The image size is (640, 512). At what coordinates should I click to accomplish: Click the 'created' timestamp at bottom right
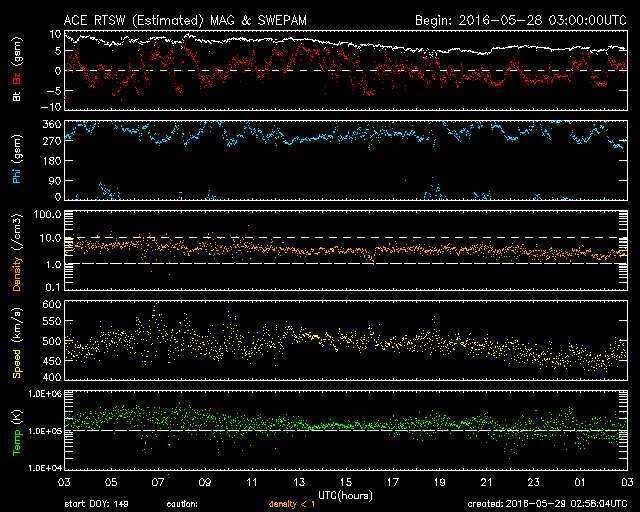tap(546, 505)
